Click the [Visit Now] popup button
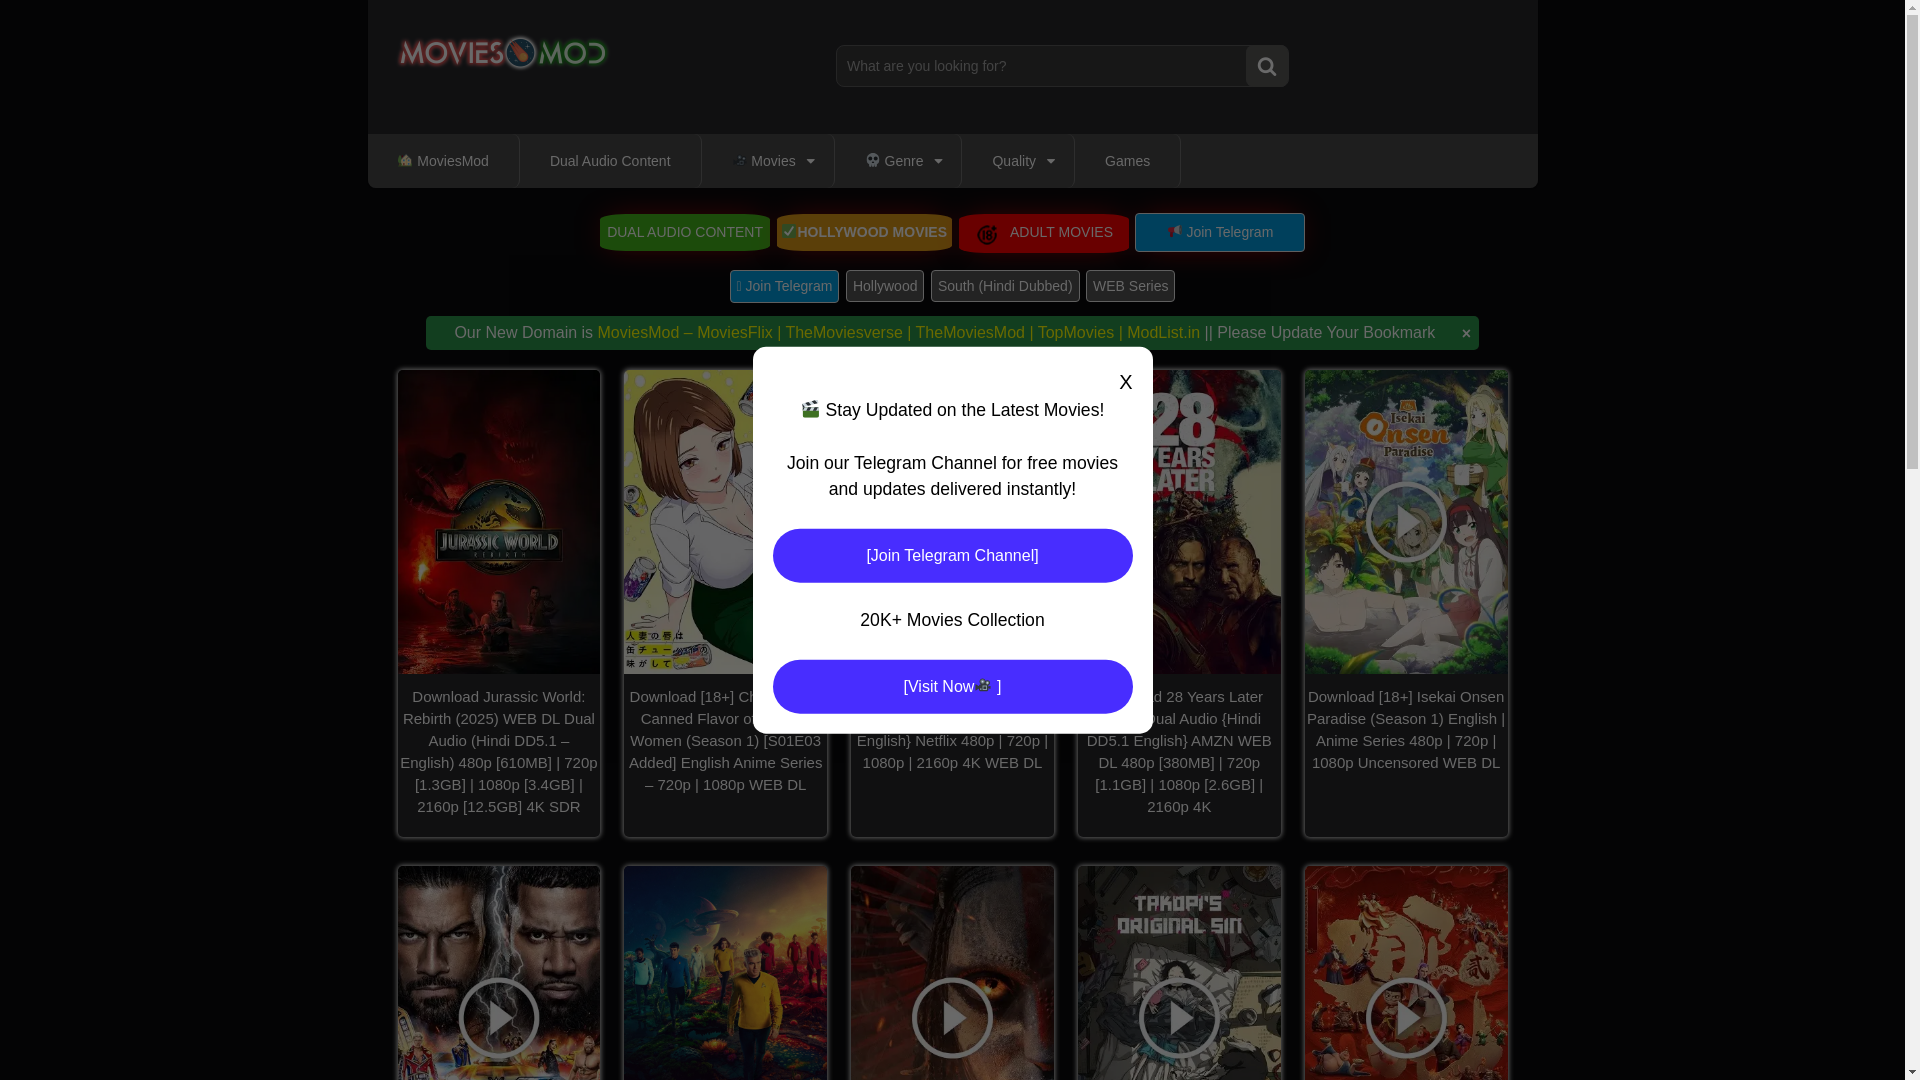The image size is (1920, 1080). click(x=952, y=687)
